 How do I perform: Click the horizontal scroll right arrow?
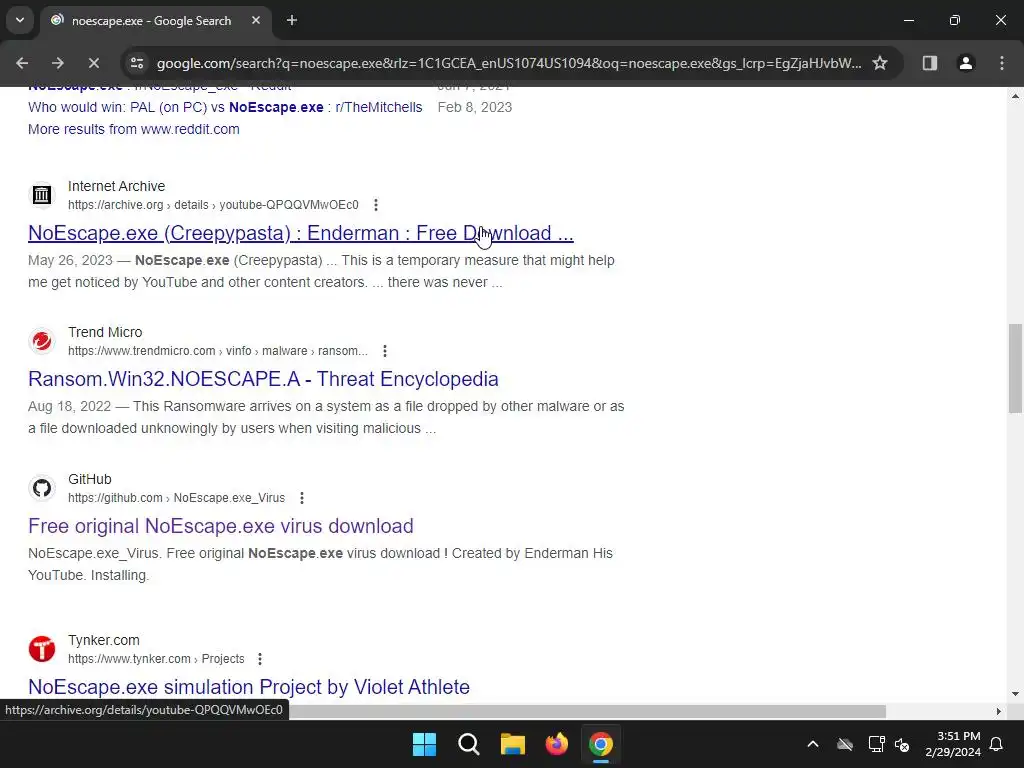999,711
